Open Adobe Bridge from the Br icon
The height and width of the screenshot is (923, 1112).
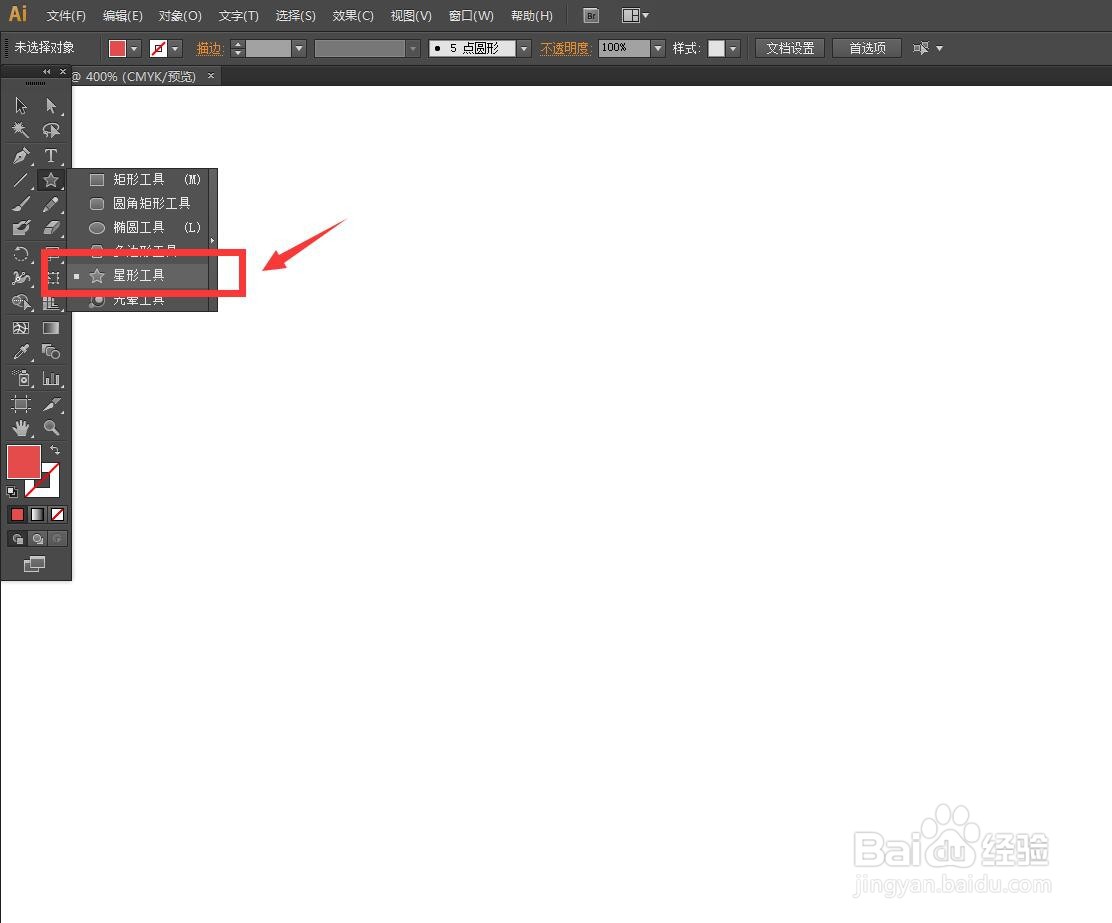click(x=591, y=16)
